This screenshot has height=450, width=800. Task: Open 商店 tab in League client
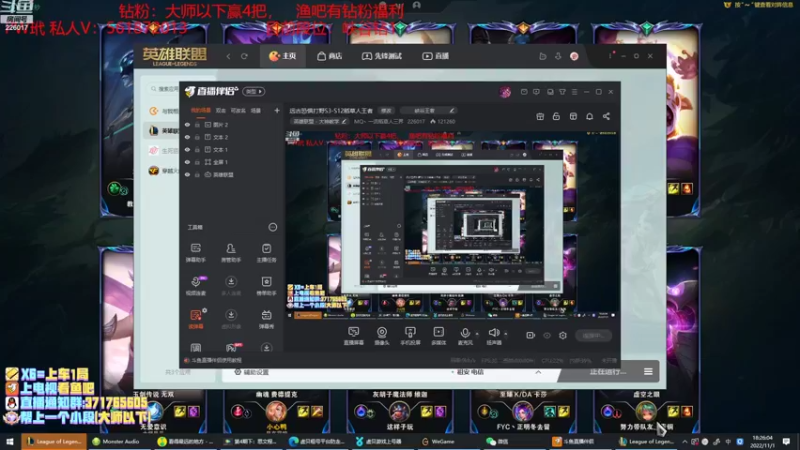(330, 56)
